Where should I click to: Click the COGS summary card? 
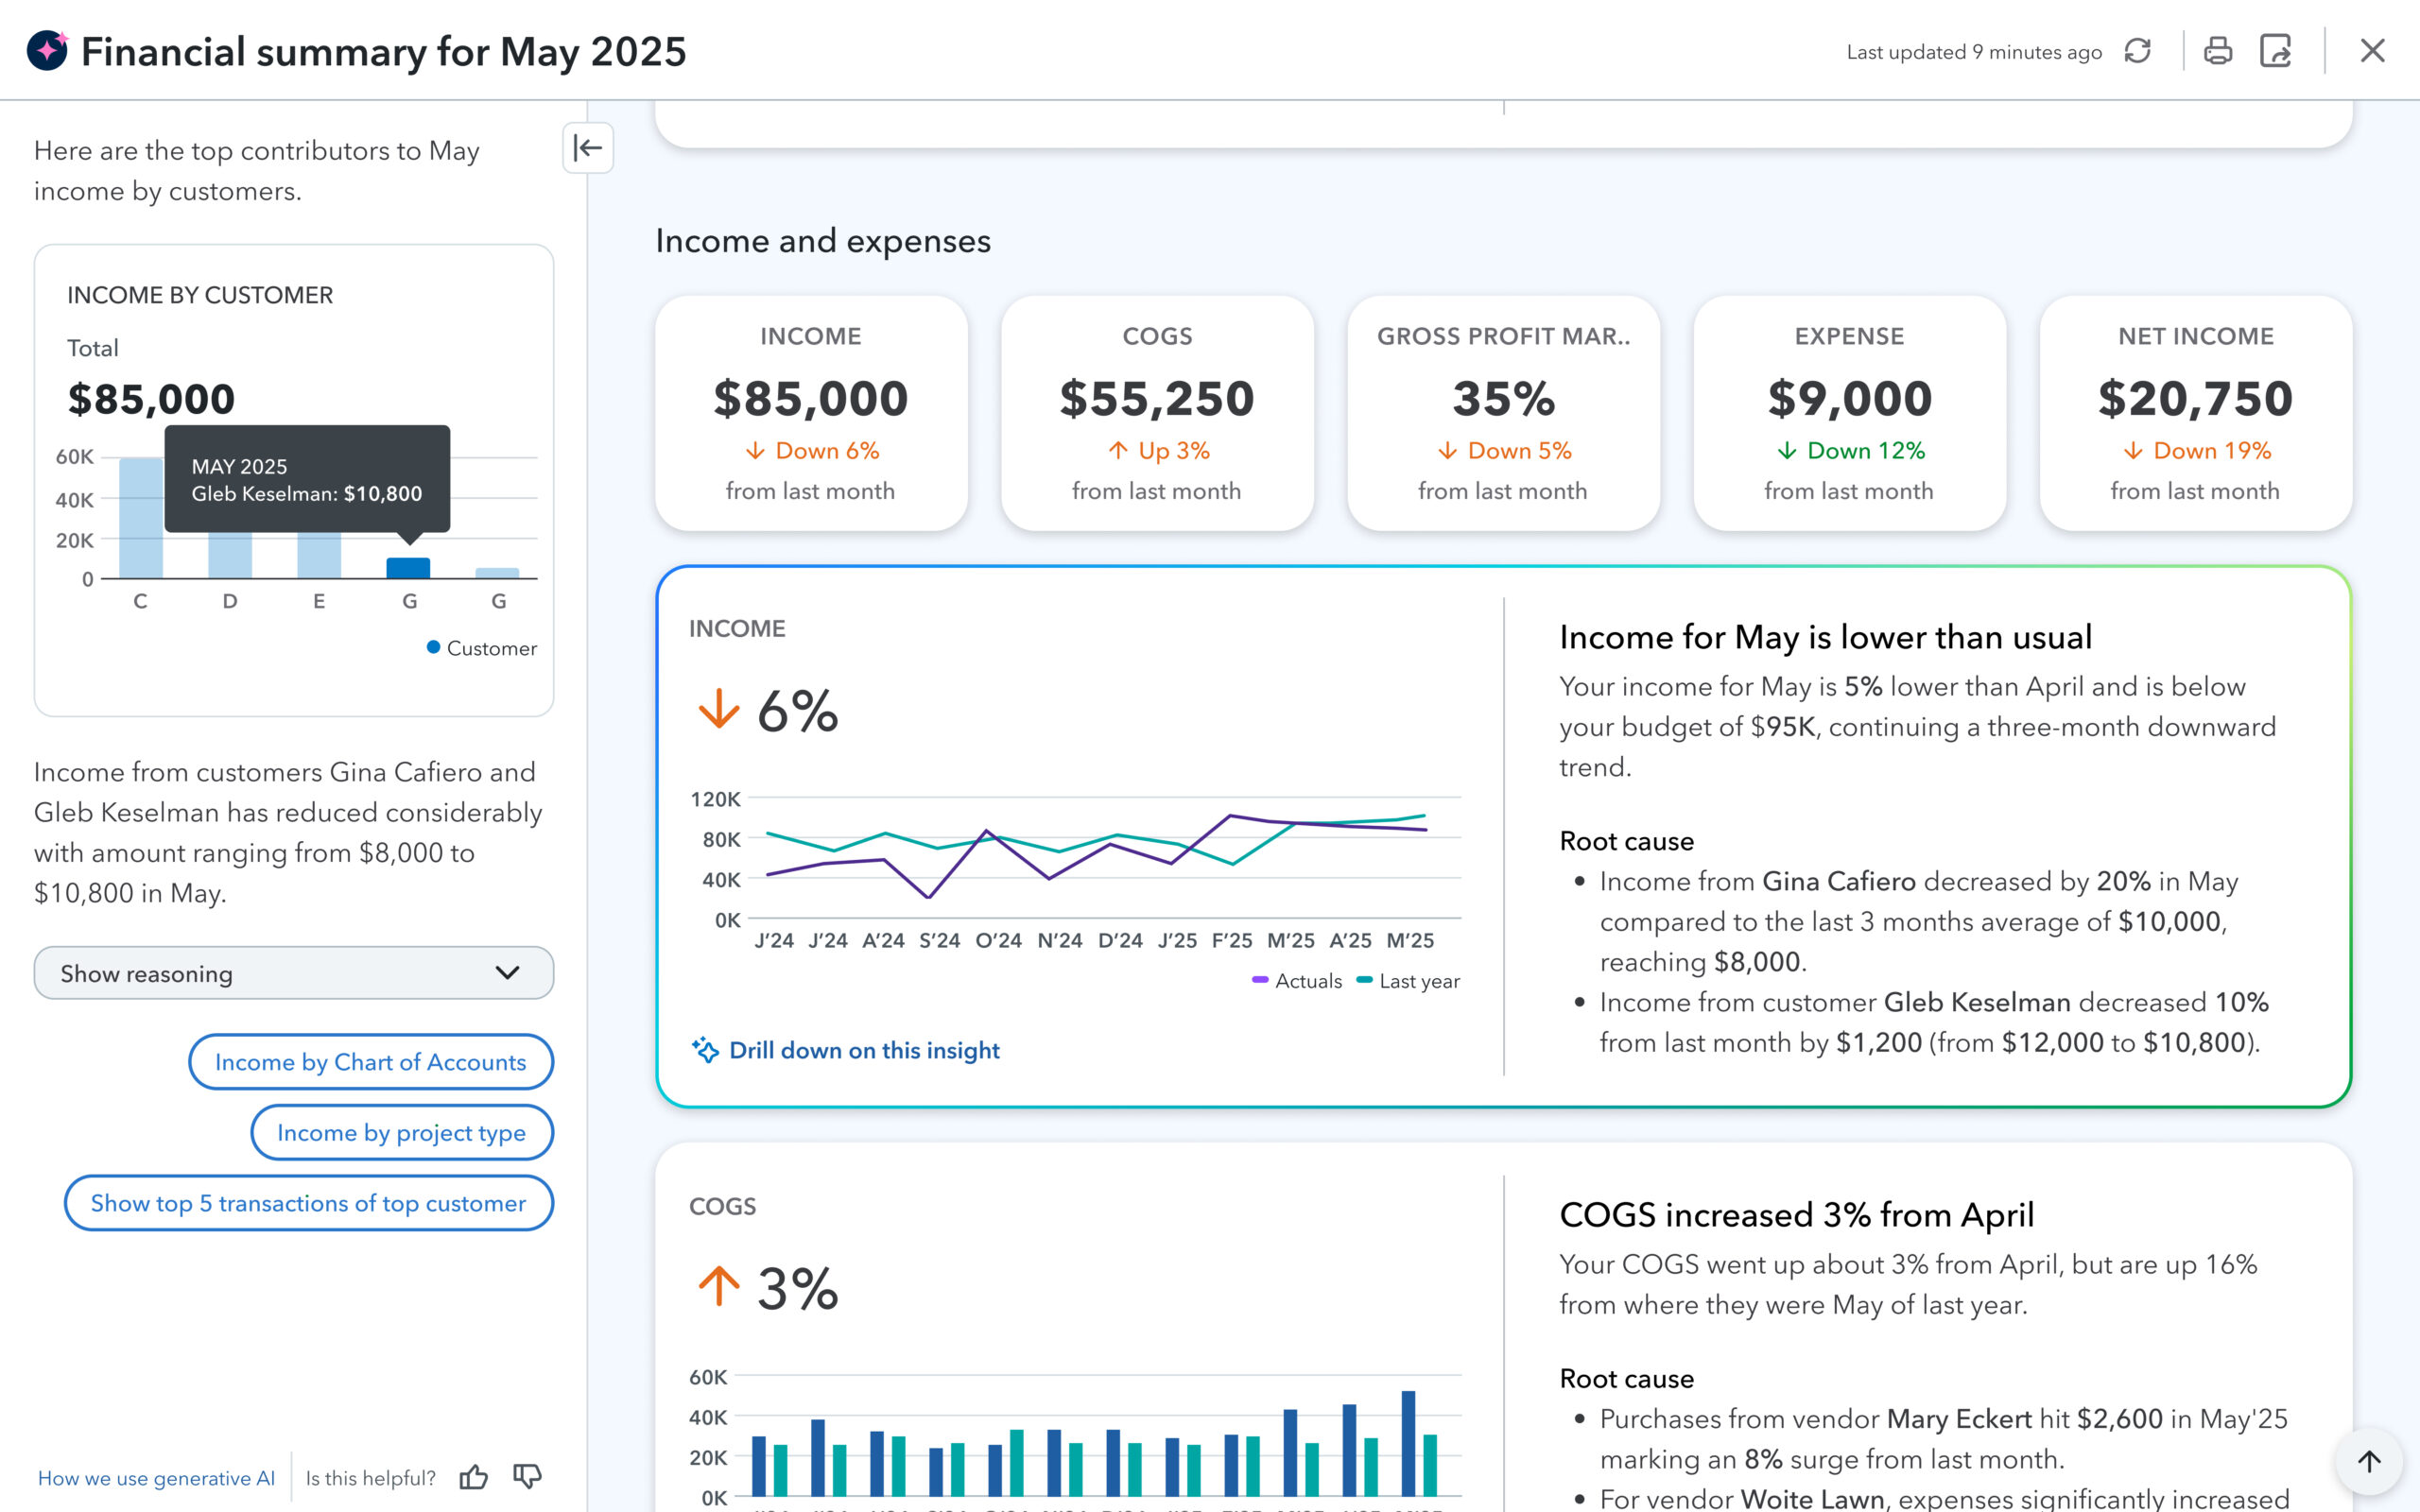[x=1156, y=412]
